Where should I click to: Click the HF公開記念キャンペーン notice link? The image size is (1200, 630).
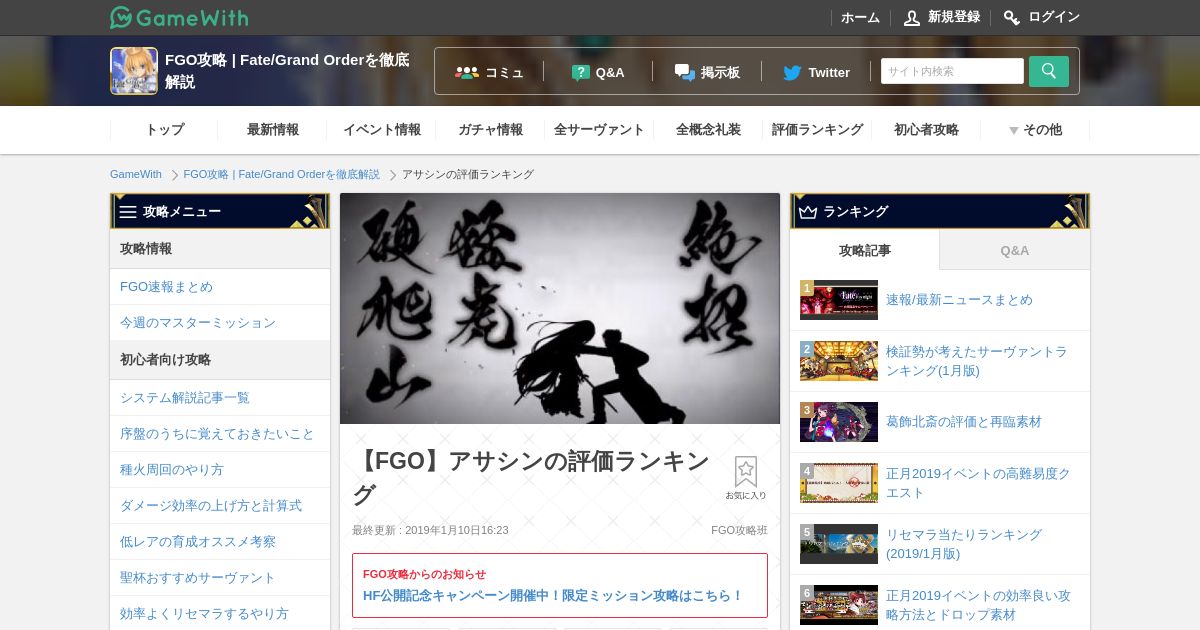coord(553,596)
